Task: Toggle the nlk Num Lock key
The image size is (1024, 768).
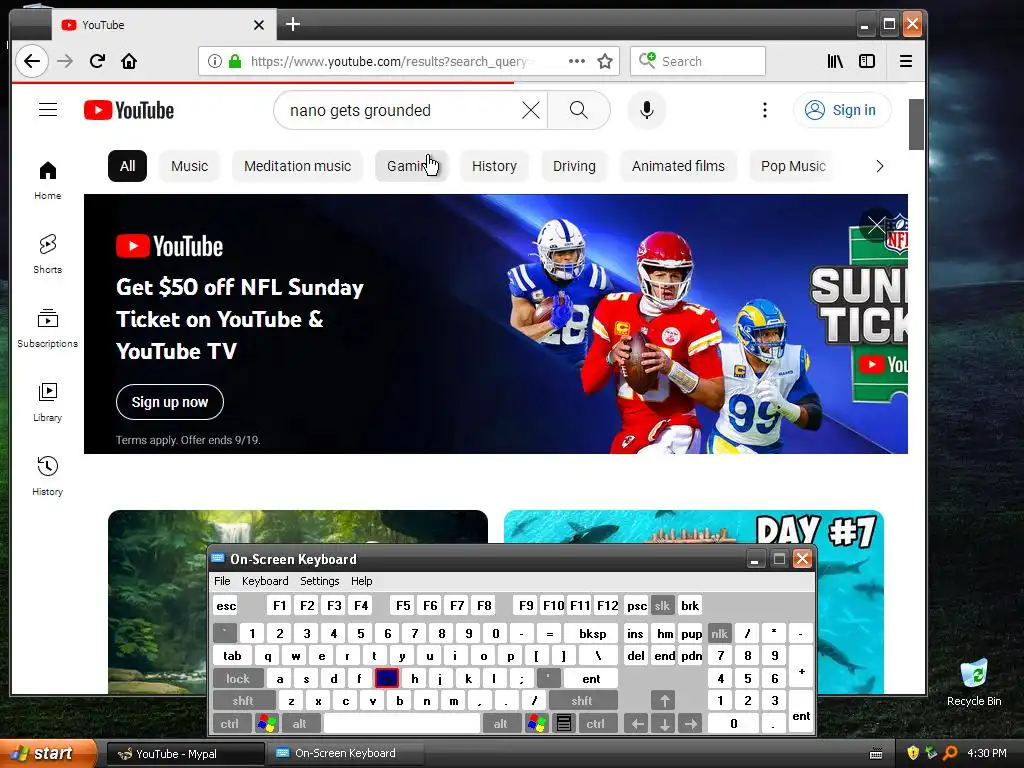Action: tap(720, 633)
